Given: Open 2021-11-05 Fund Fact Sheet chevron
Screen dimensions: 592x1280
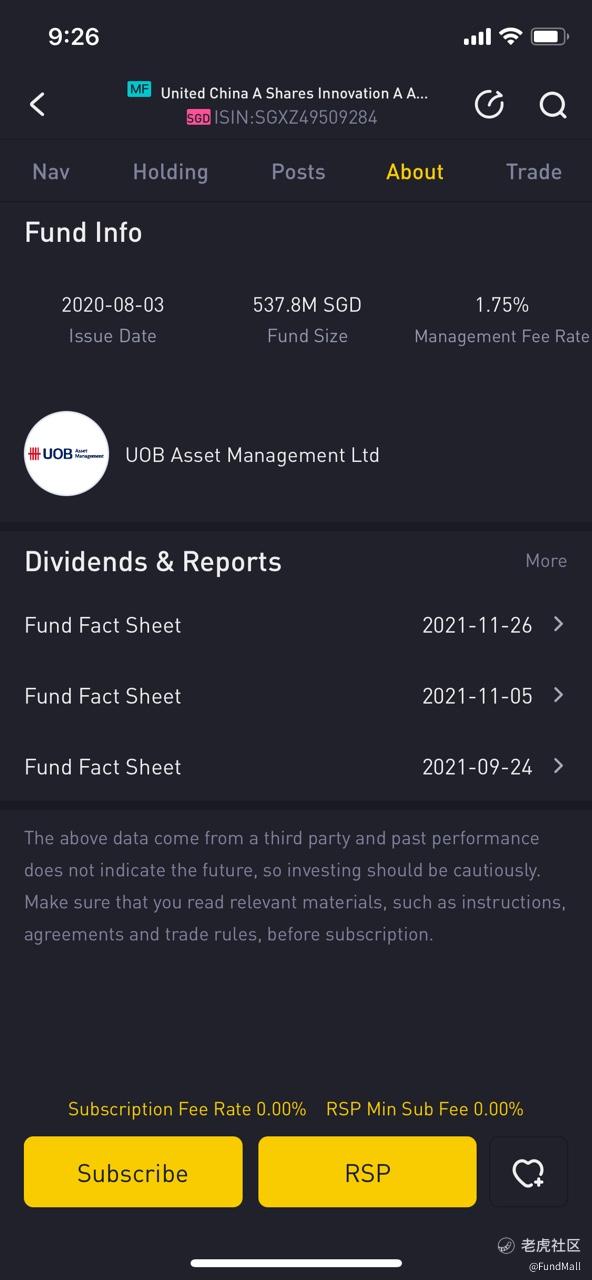Looking at the screenshot, I should pyautogui.click(x=558, y=695).
